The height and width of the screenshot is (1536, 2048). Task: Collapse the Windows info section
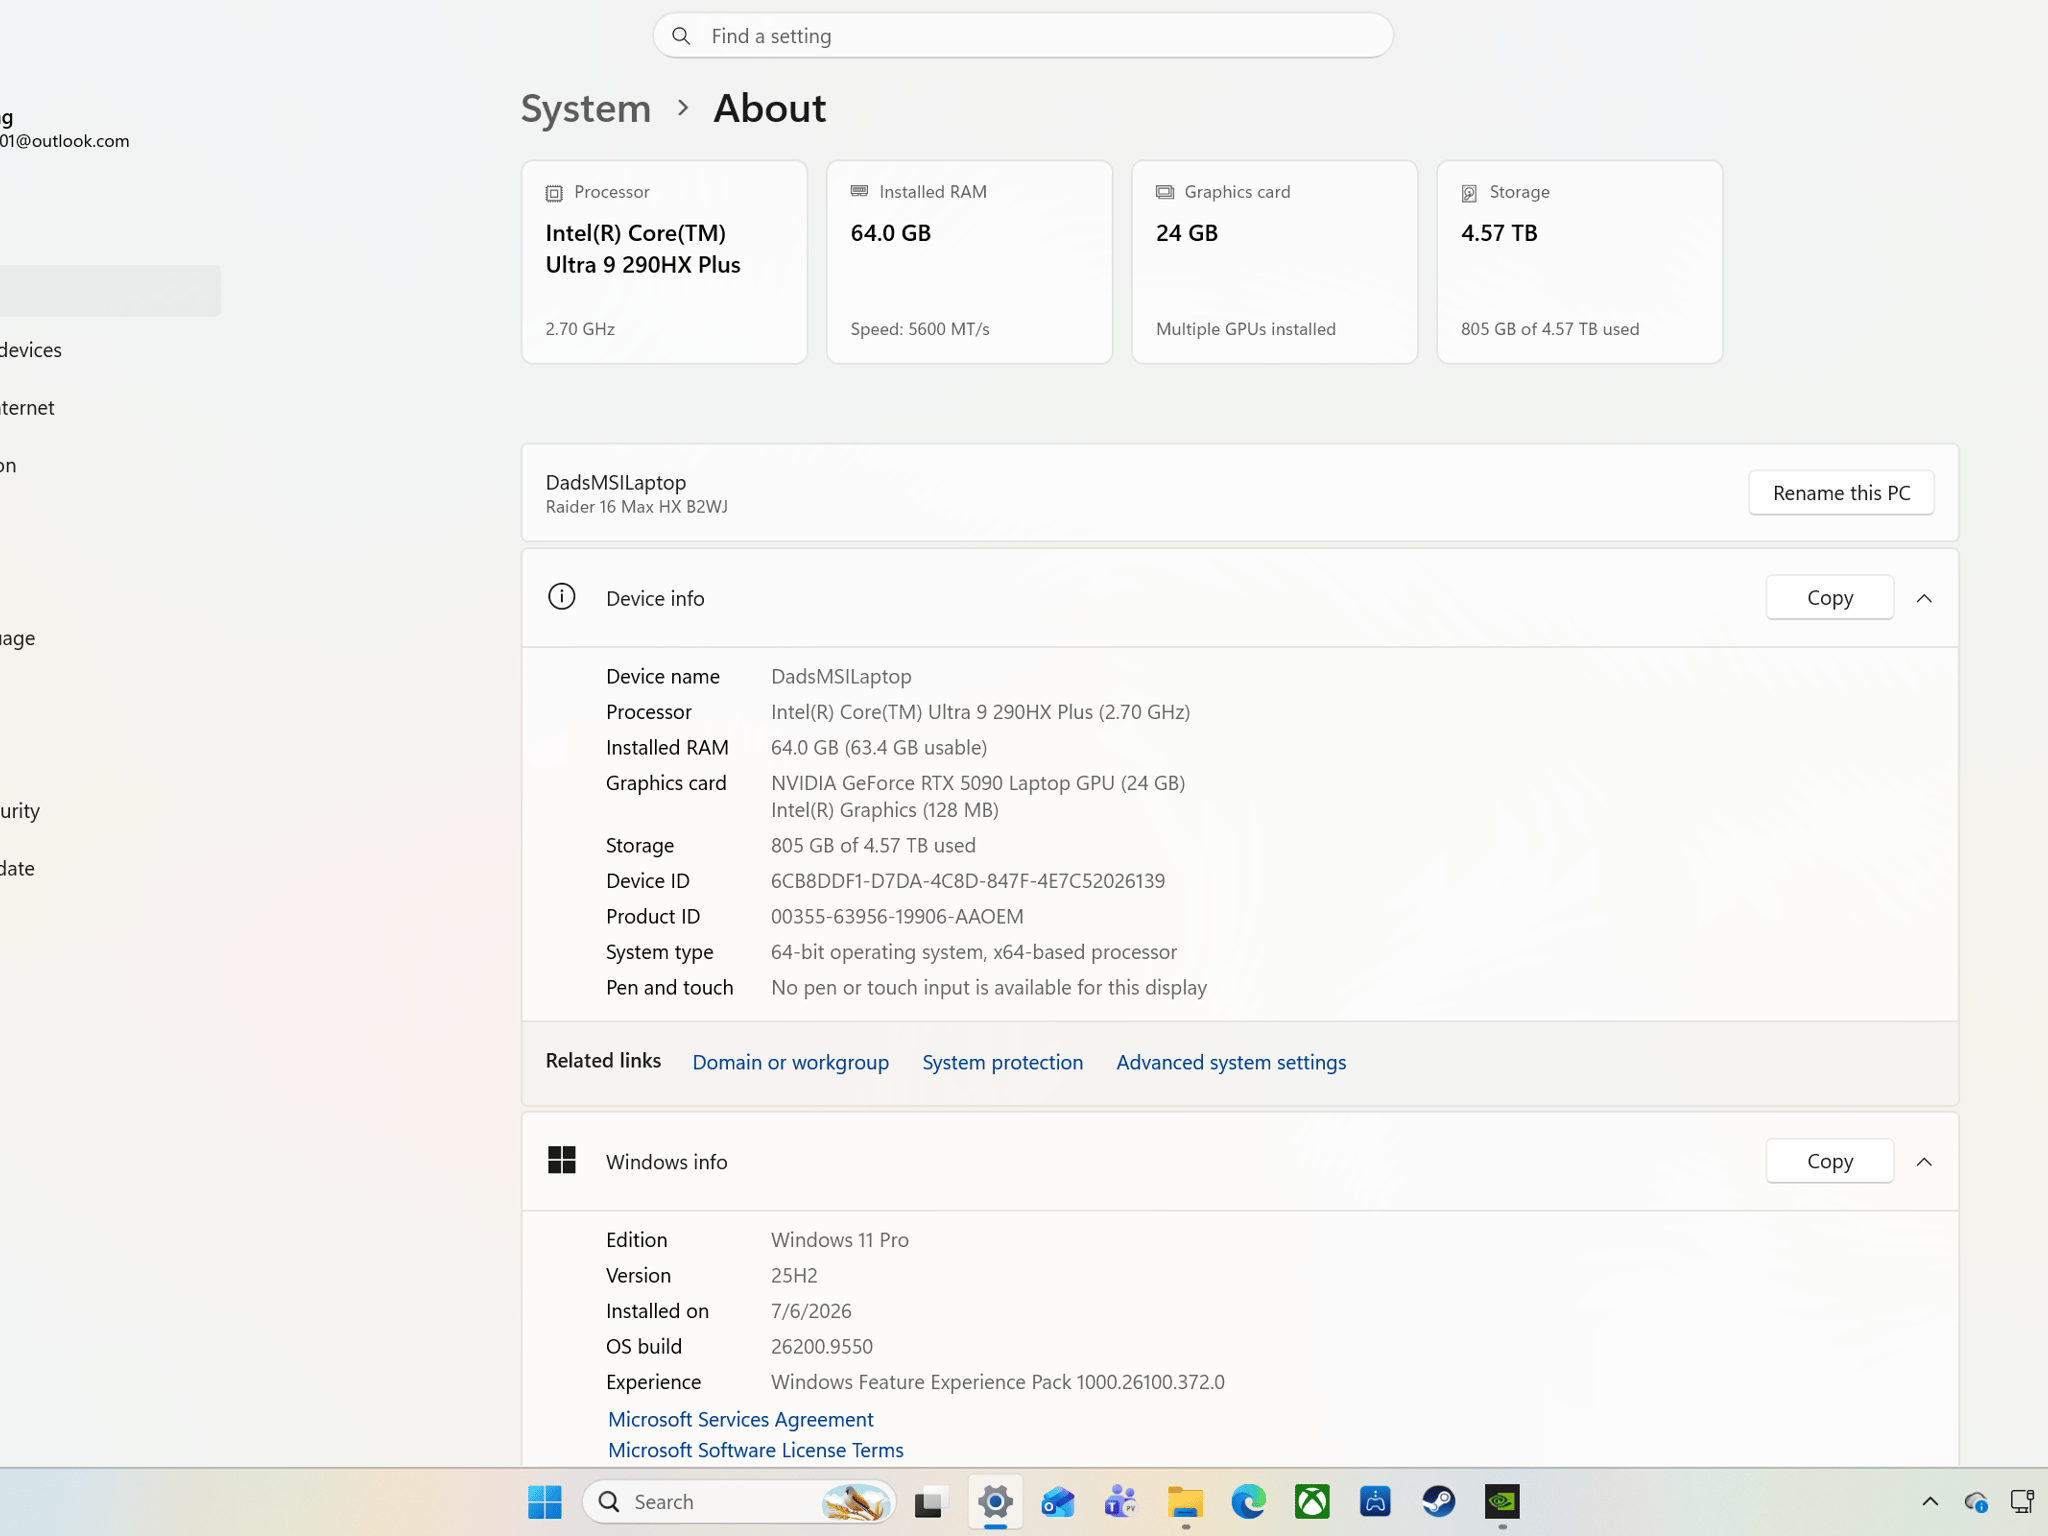click(x=1924, y=1162)
